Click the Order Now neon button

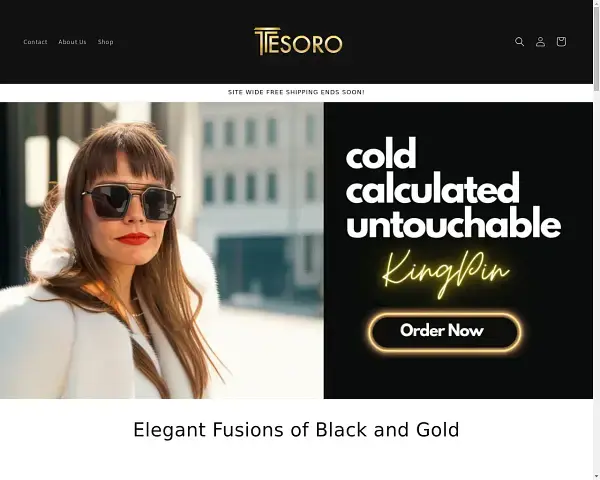445,331
